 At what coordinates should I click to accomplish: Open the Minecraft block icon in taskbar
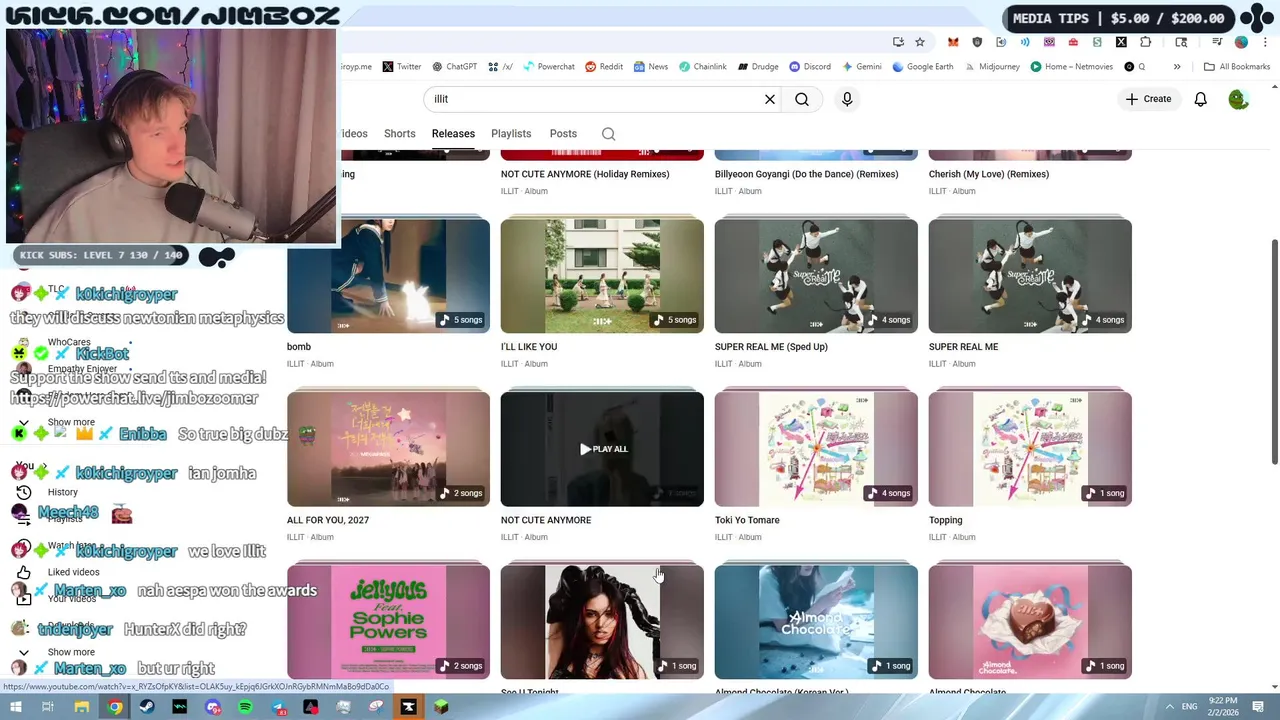tap(441, 707)
